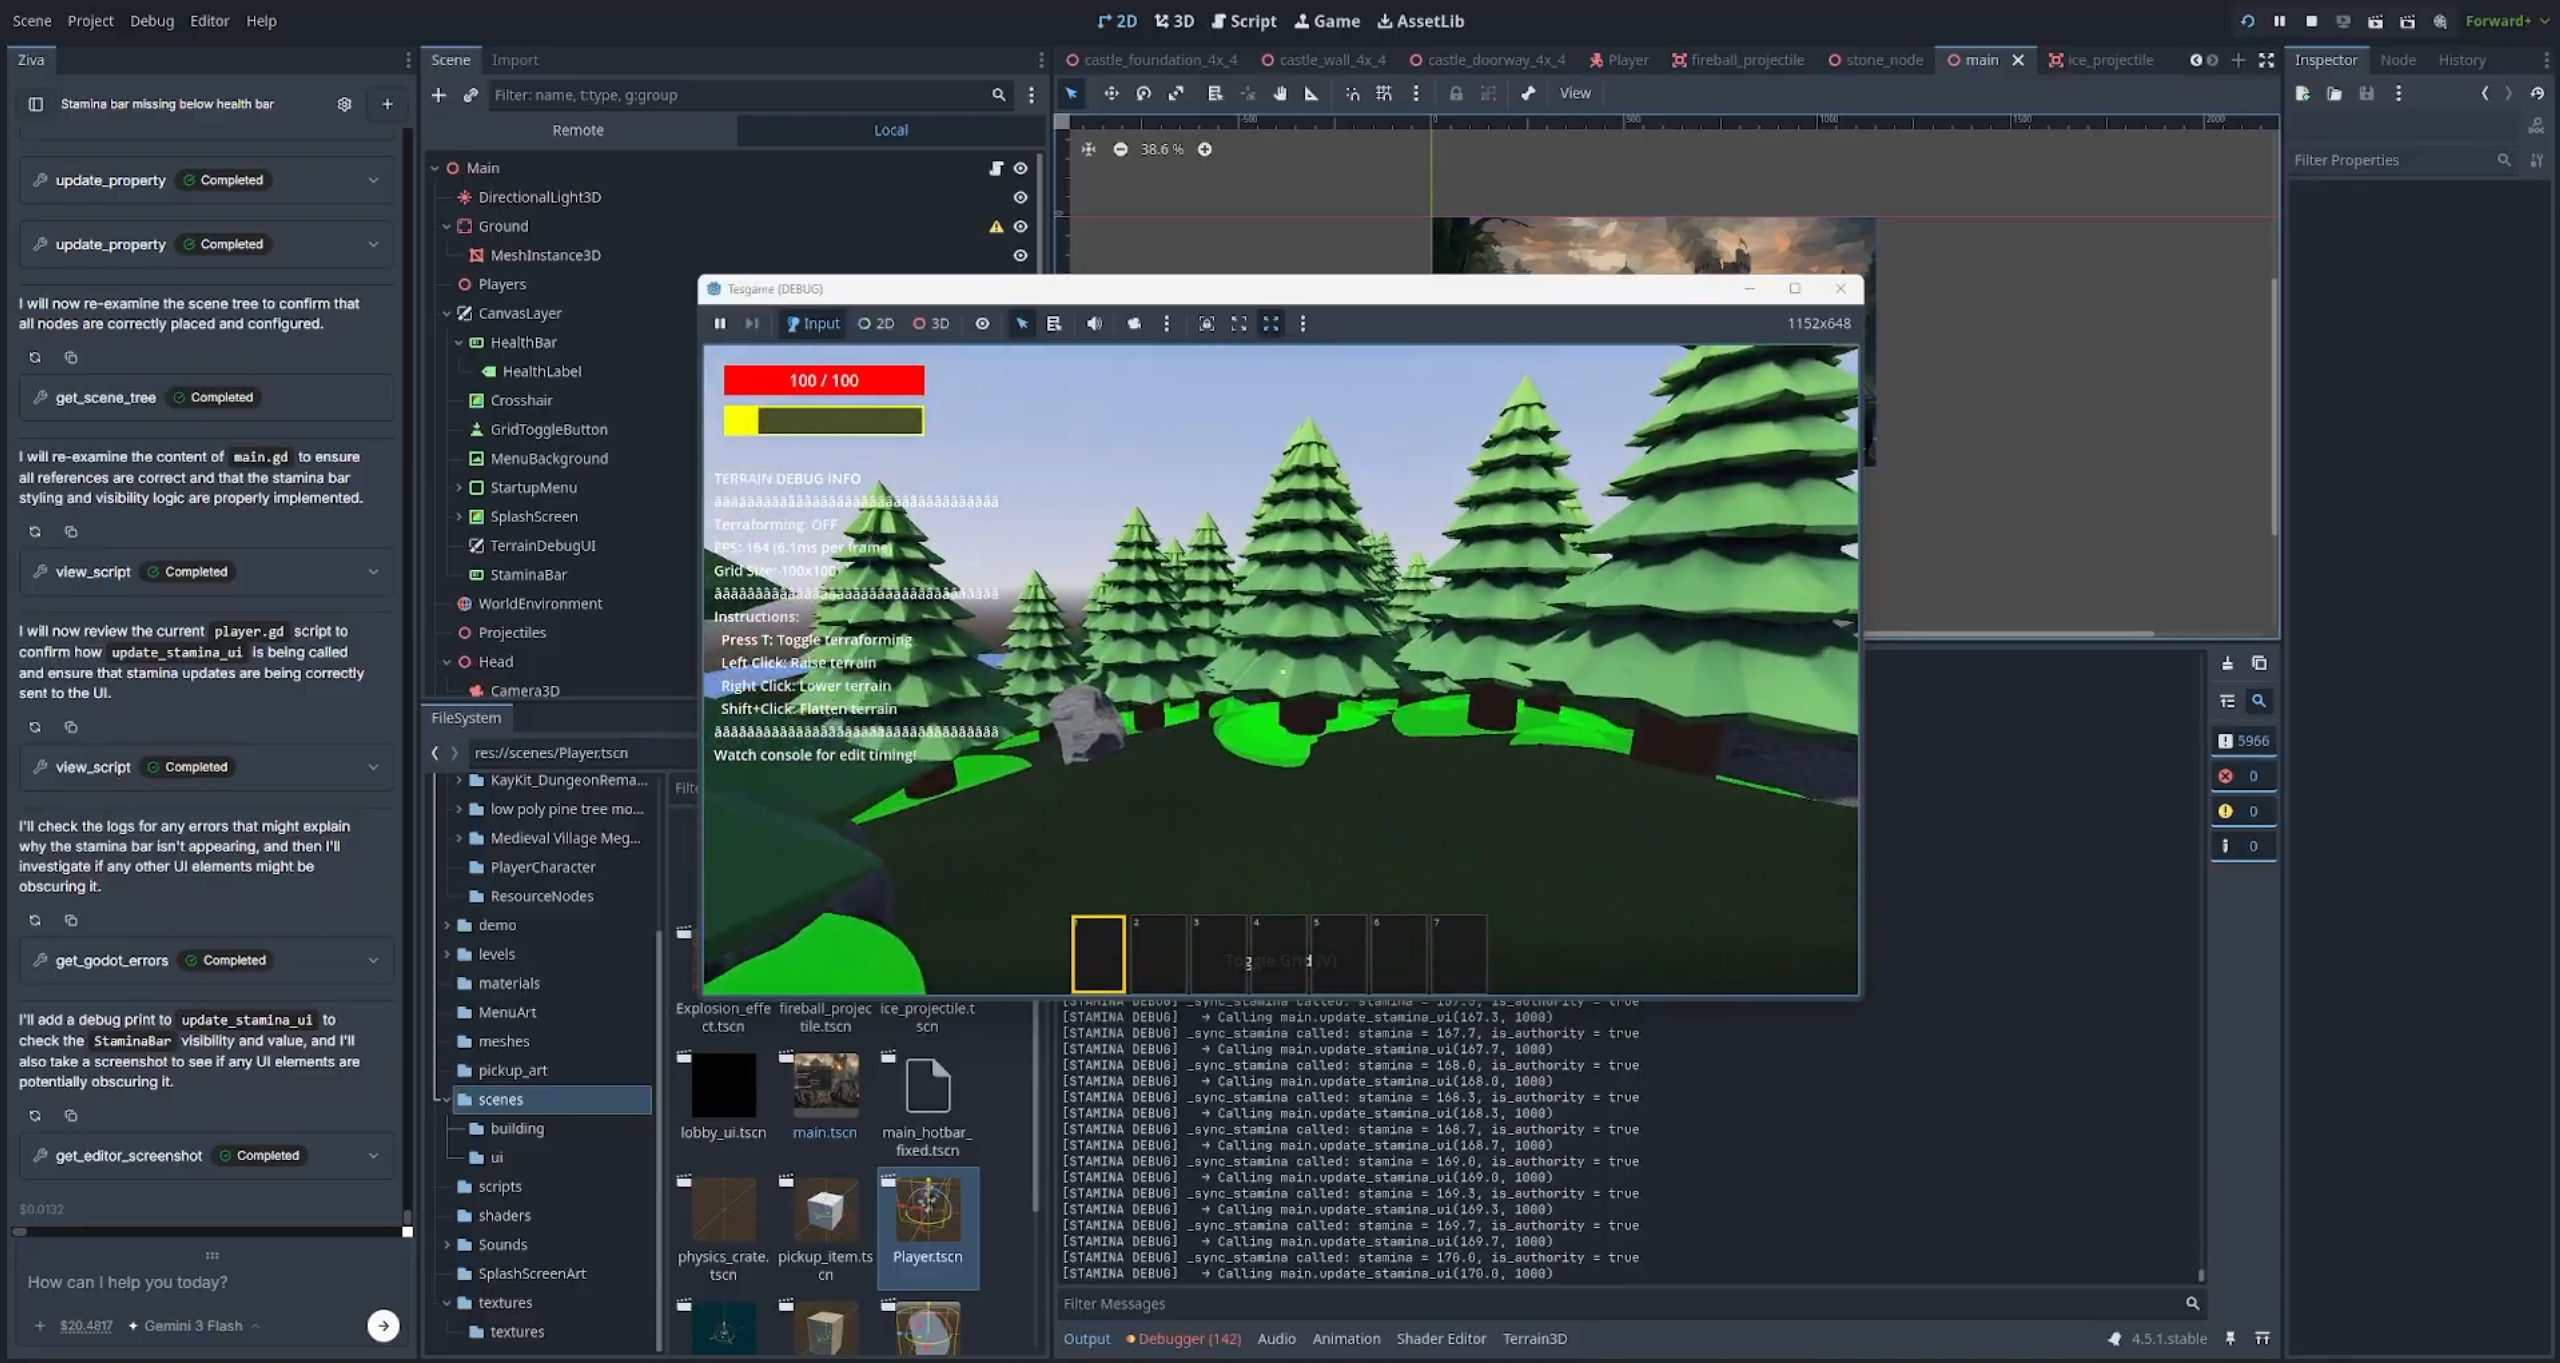Mute game audio via speaker icon in debug window
Viewport: 2560px width, 1363px height.
click(1094, 323)
